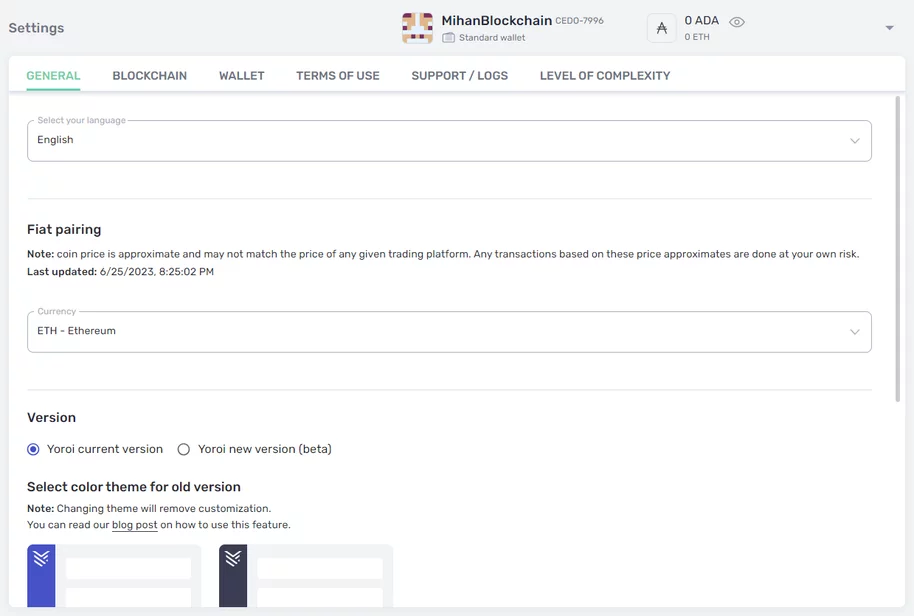914x616 pixels.
Task: Click the standard wallet type icon
Action: (449, 38)
